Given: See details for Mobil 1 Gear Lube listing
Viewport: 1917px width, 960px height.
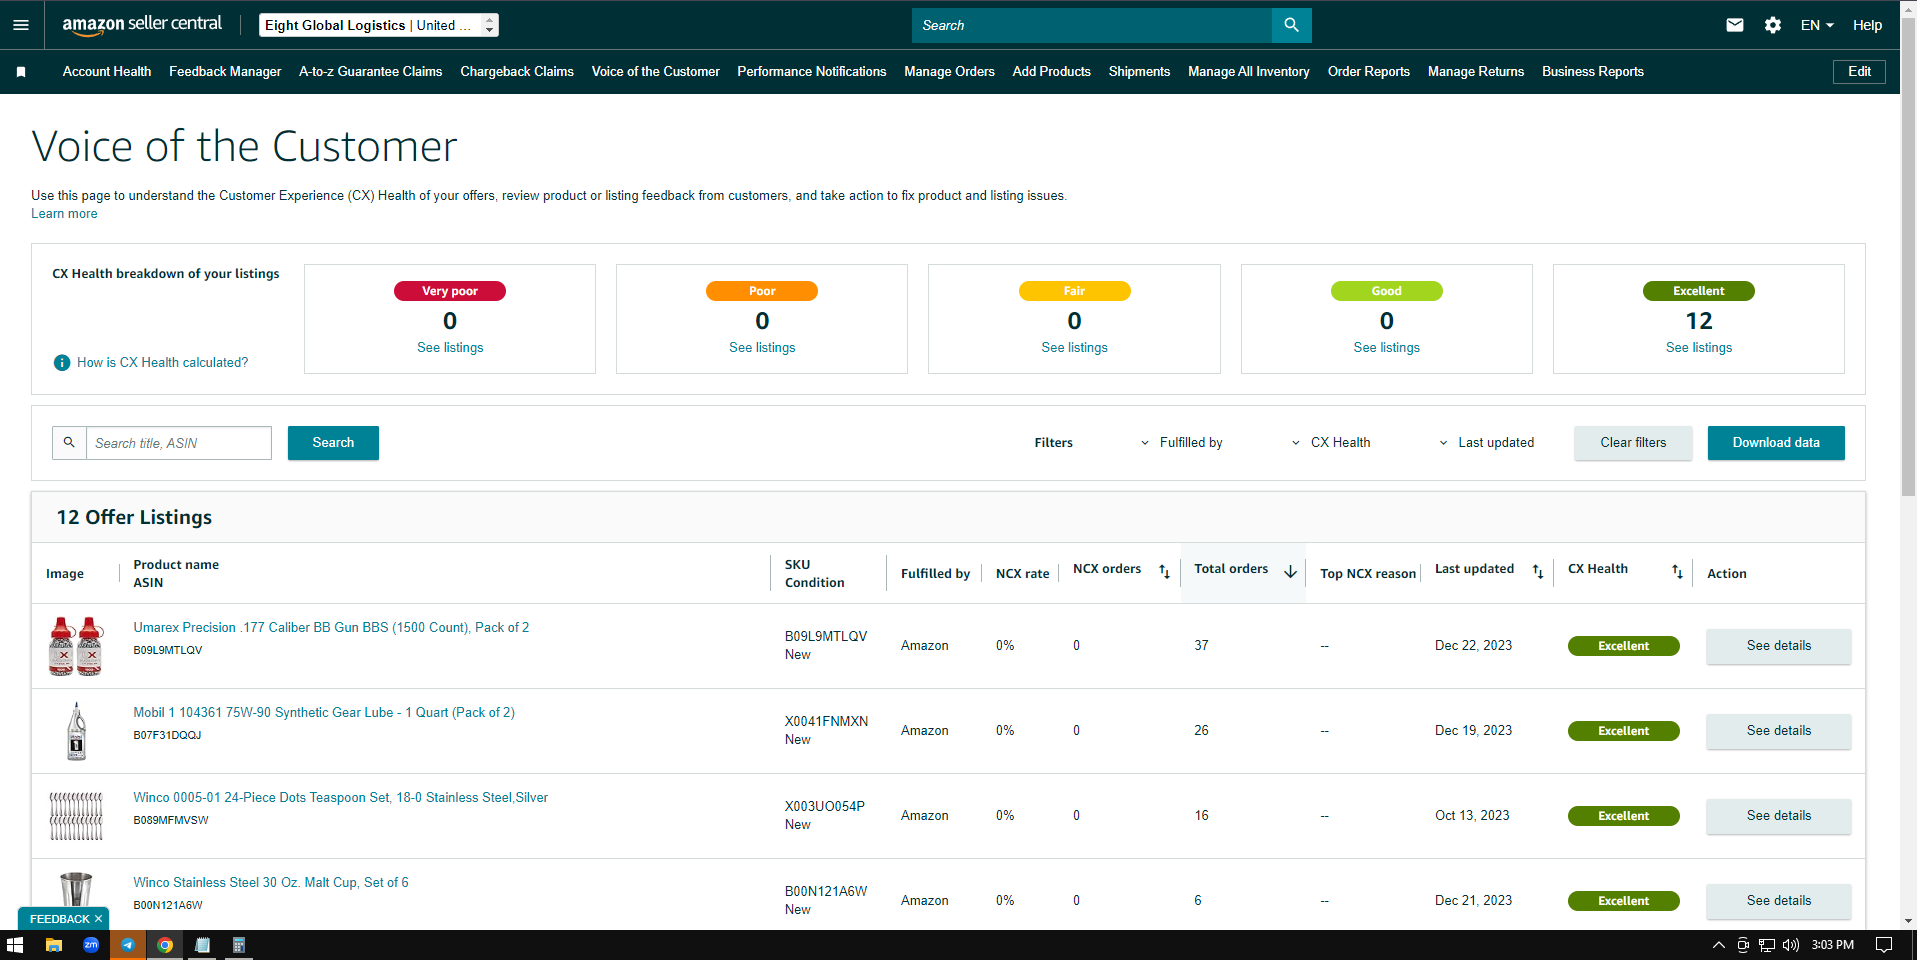Looking at the screenshot, I should [x=1779, y=731].
